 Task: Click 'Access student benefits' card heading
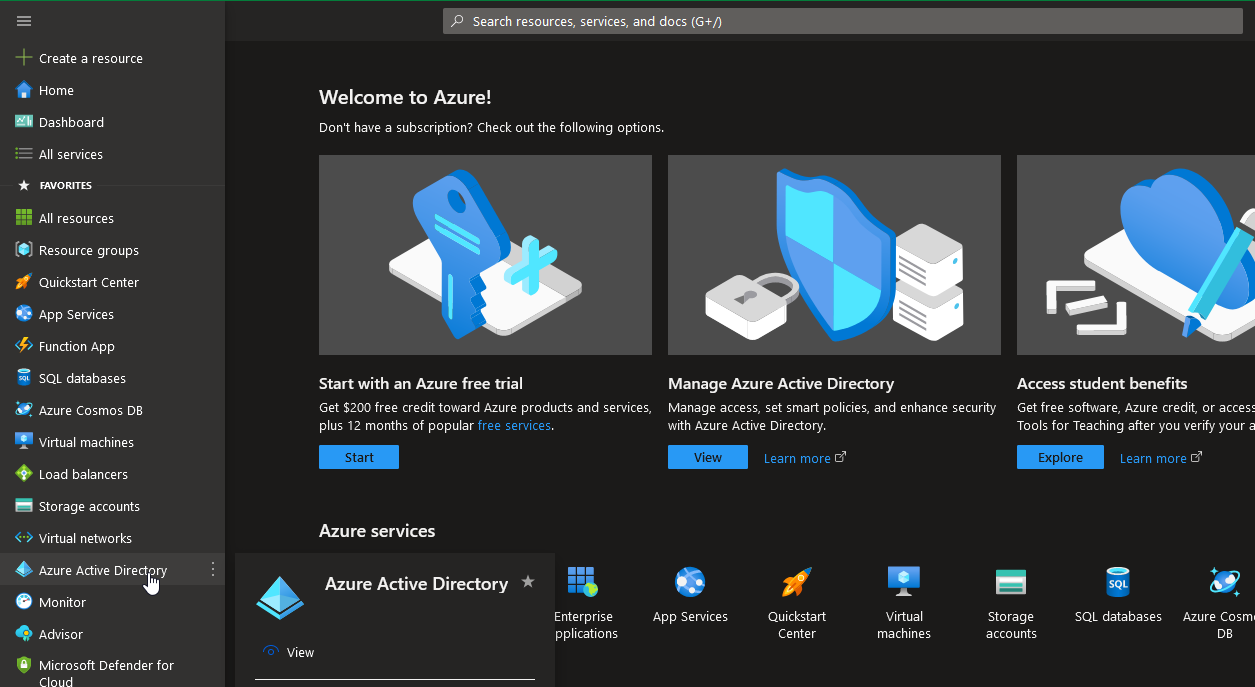click(x=1102, y=383)
